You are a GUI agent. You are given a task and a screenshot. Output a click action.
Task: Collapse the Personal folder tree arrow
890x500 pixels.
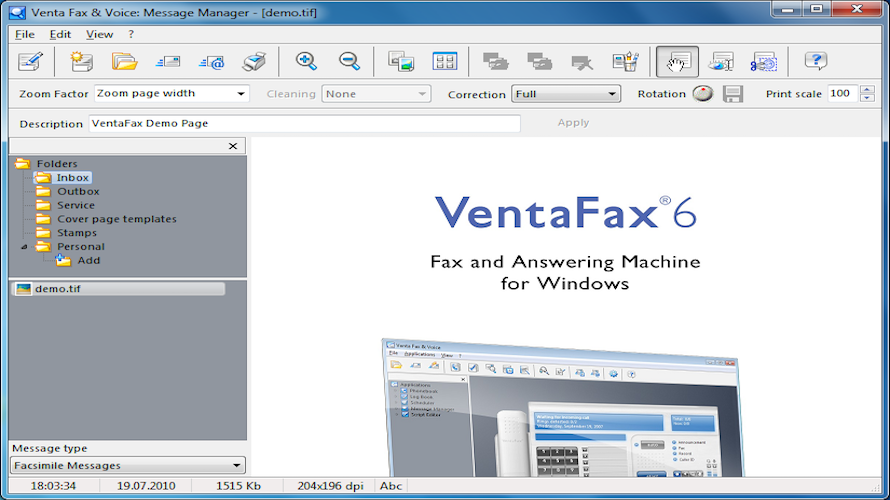coord(24,247)
